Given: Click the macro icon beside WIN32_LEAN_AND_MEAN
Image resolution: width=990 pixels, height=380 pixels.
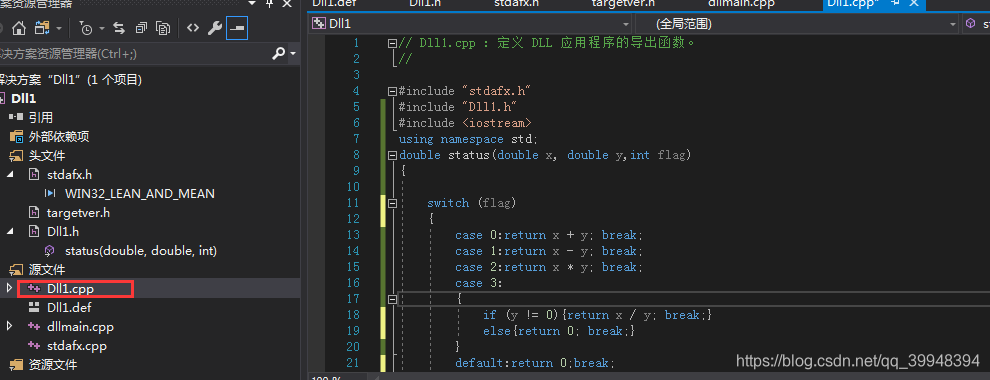Looking at the screenshot, I should tap(51, 194).
